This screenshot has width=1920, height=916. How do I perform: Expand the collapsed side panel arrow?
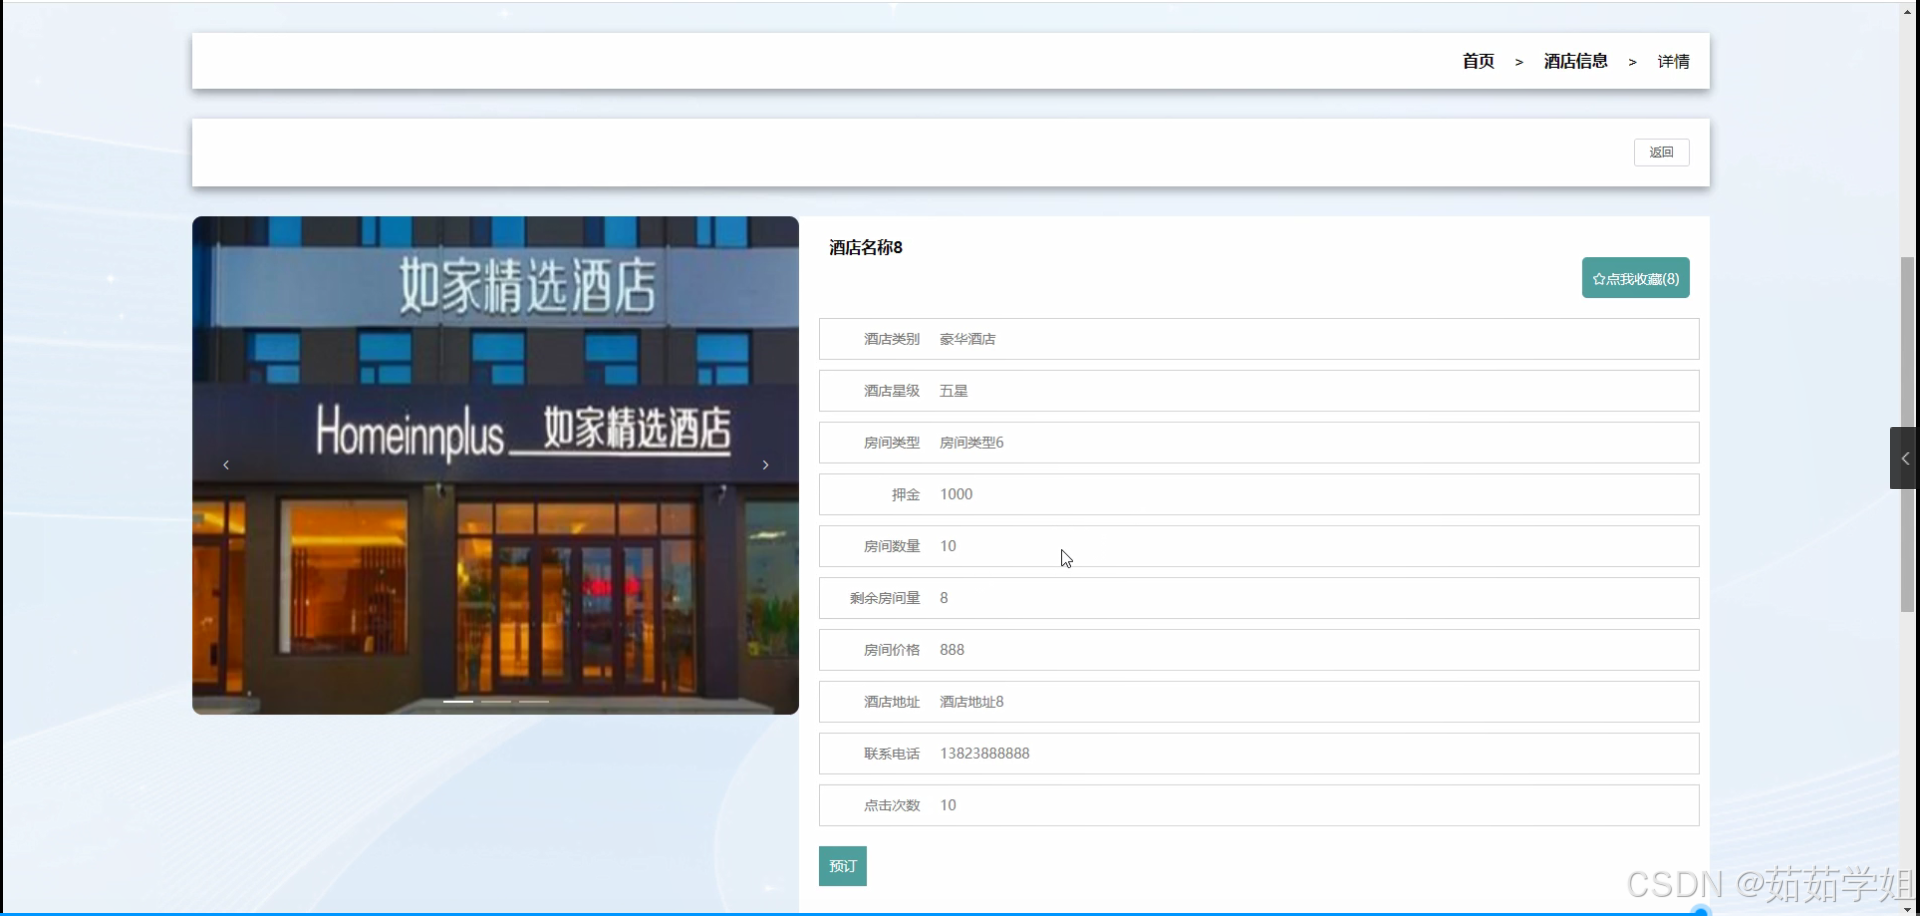(x=1904, y=458)
